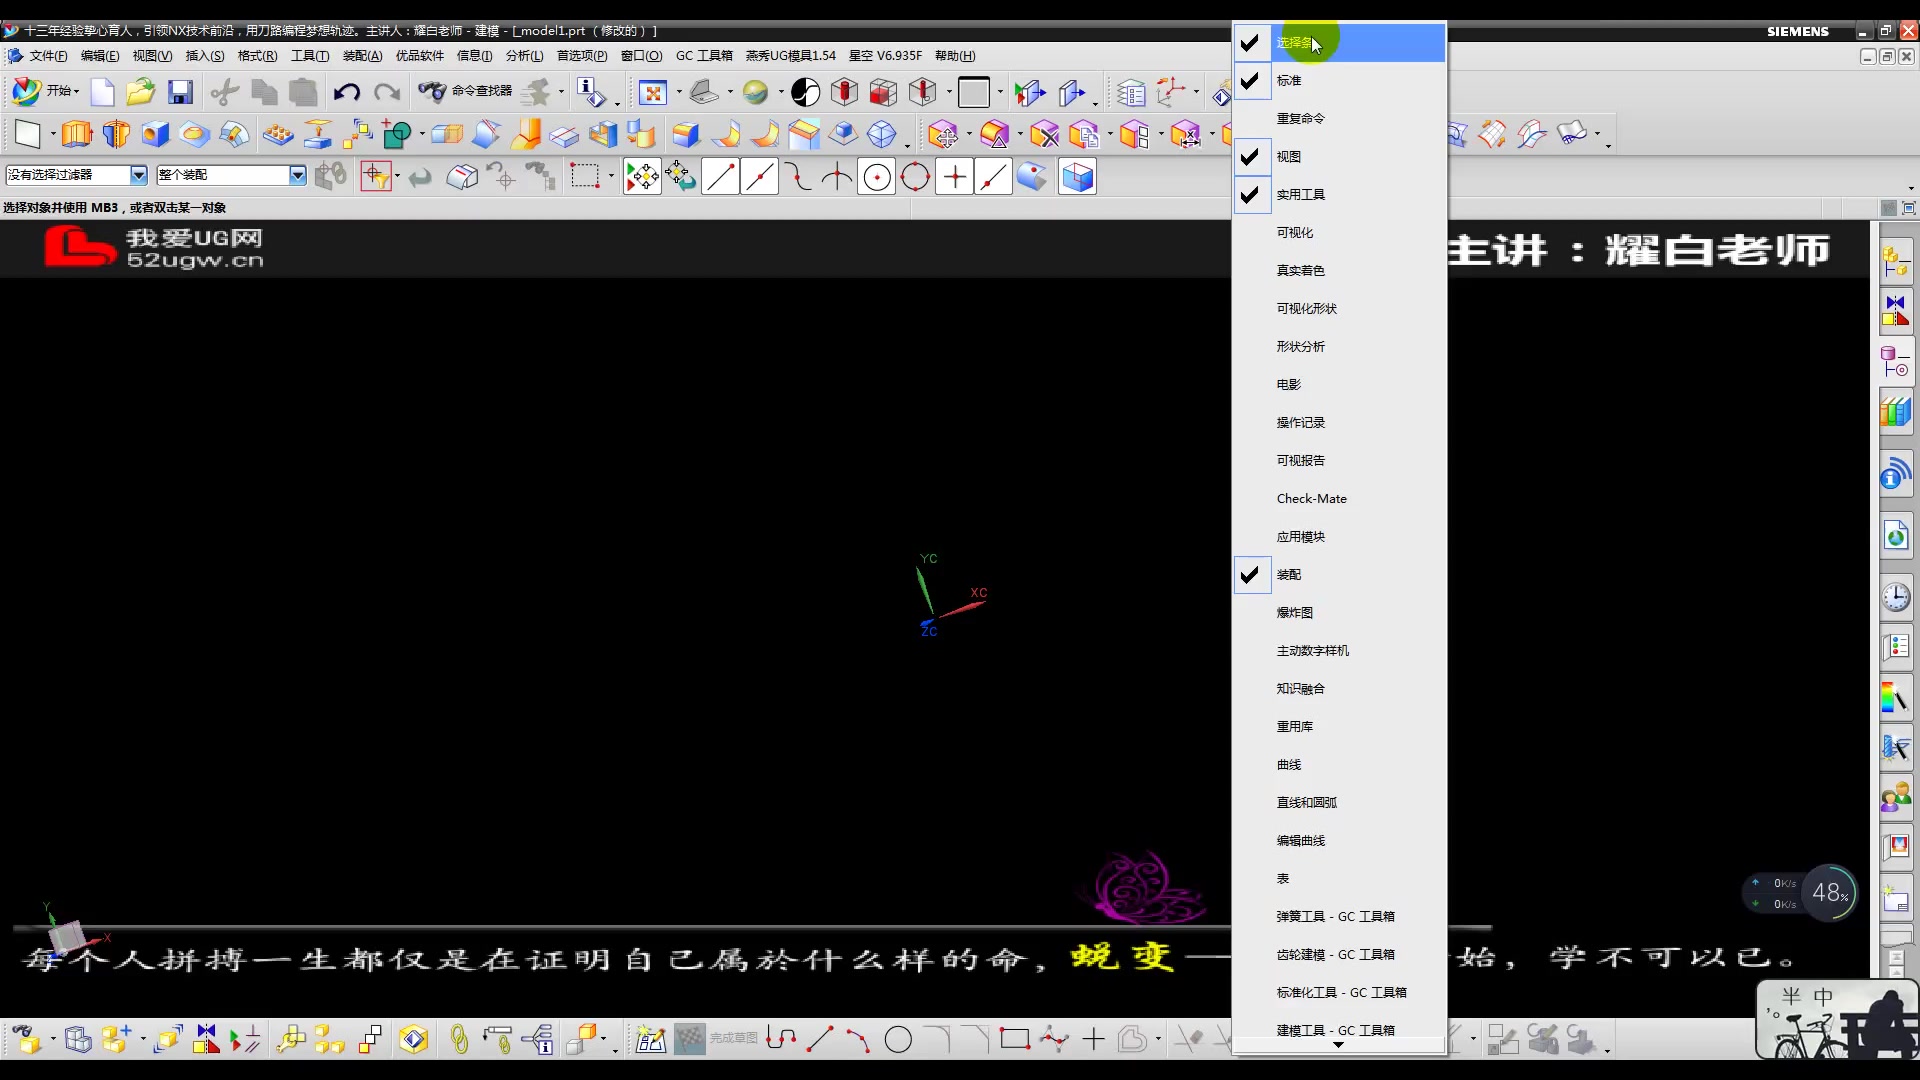Open the 分析(L) menu
1920x1080 pixels.
pos(524,56)
